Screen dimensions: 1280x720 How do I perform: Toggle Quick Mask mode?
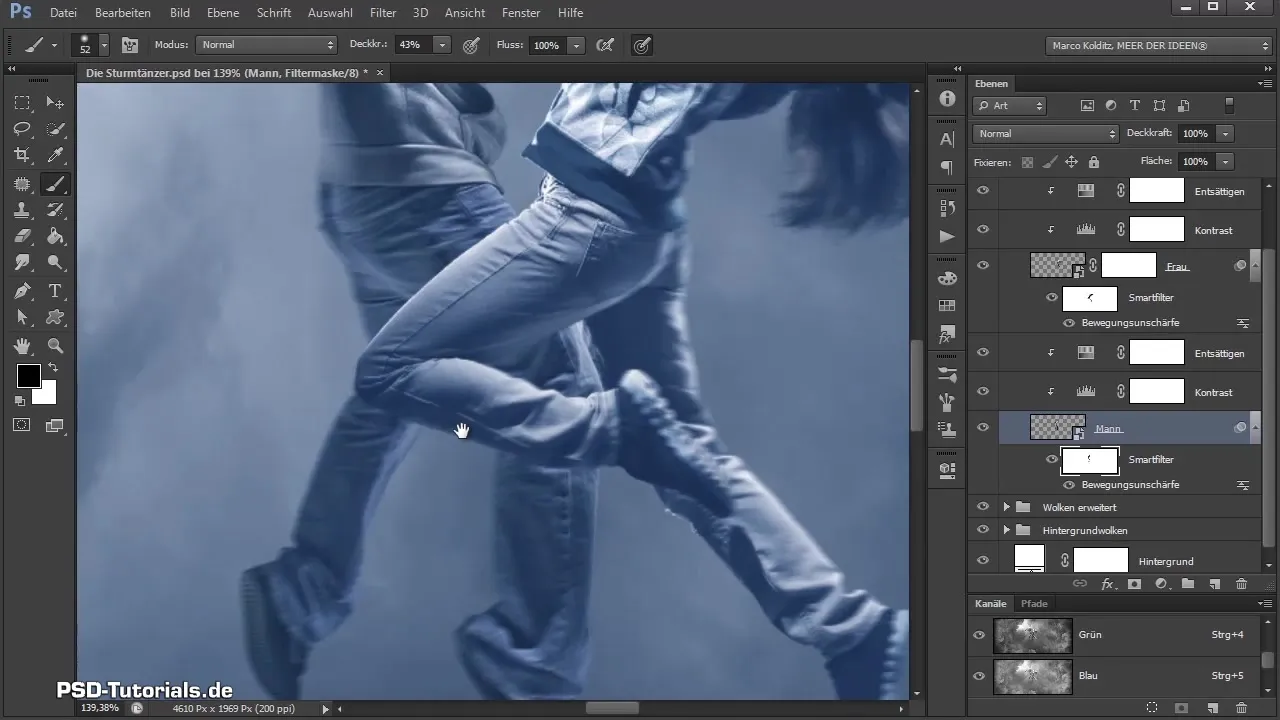pos(22,425)
